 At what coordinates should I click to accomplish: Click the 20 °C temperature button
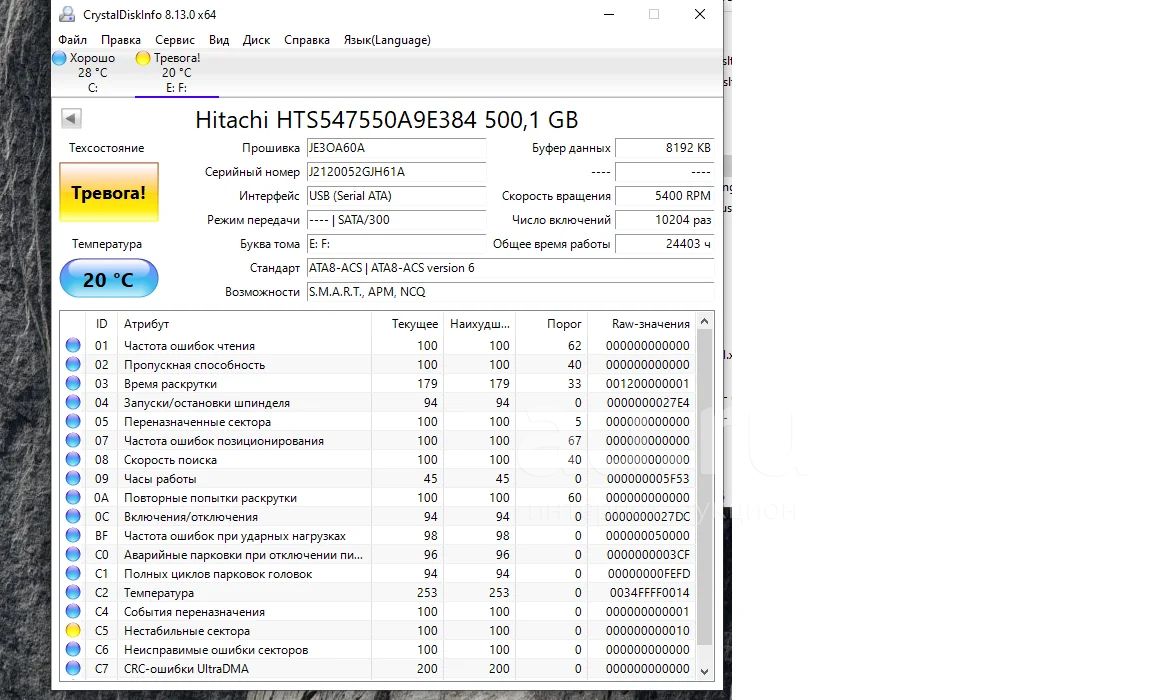point(109,279)
